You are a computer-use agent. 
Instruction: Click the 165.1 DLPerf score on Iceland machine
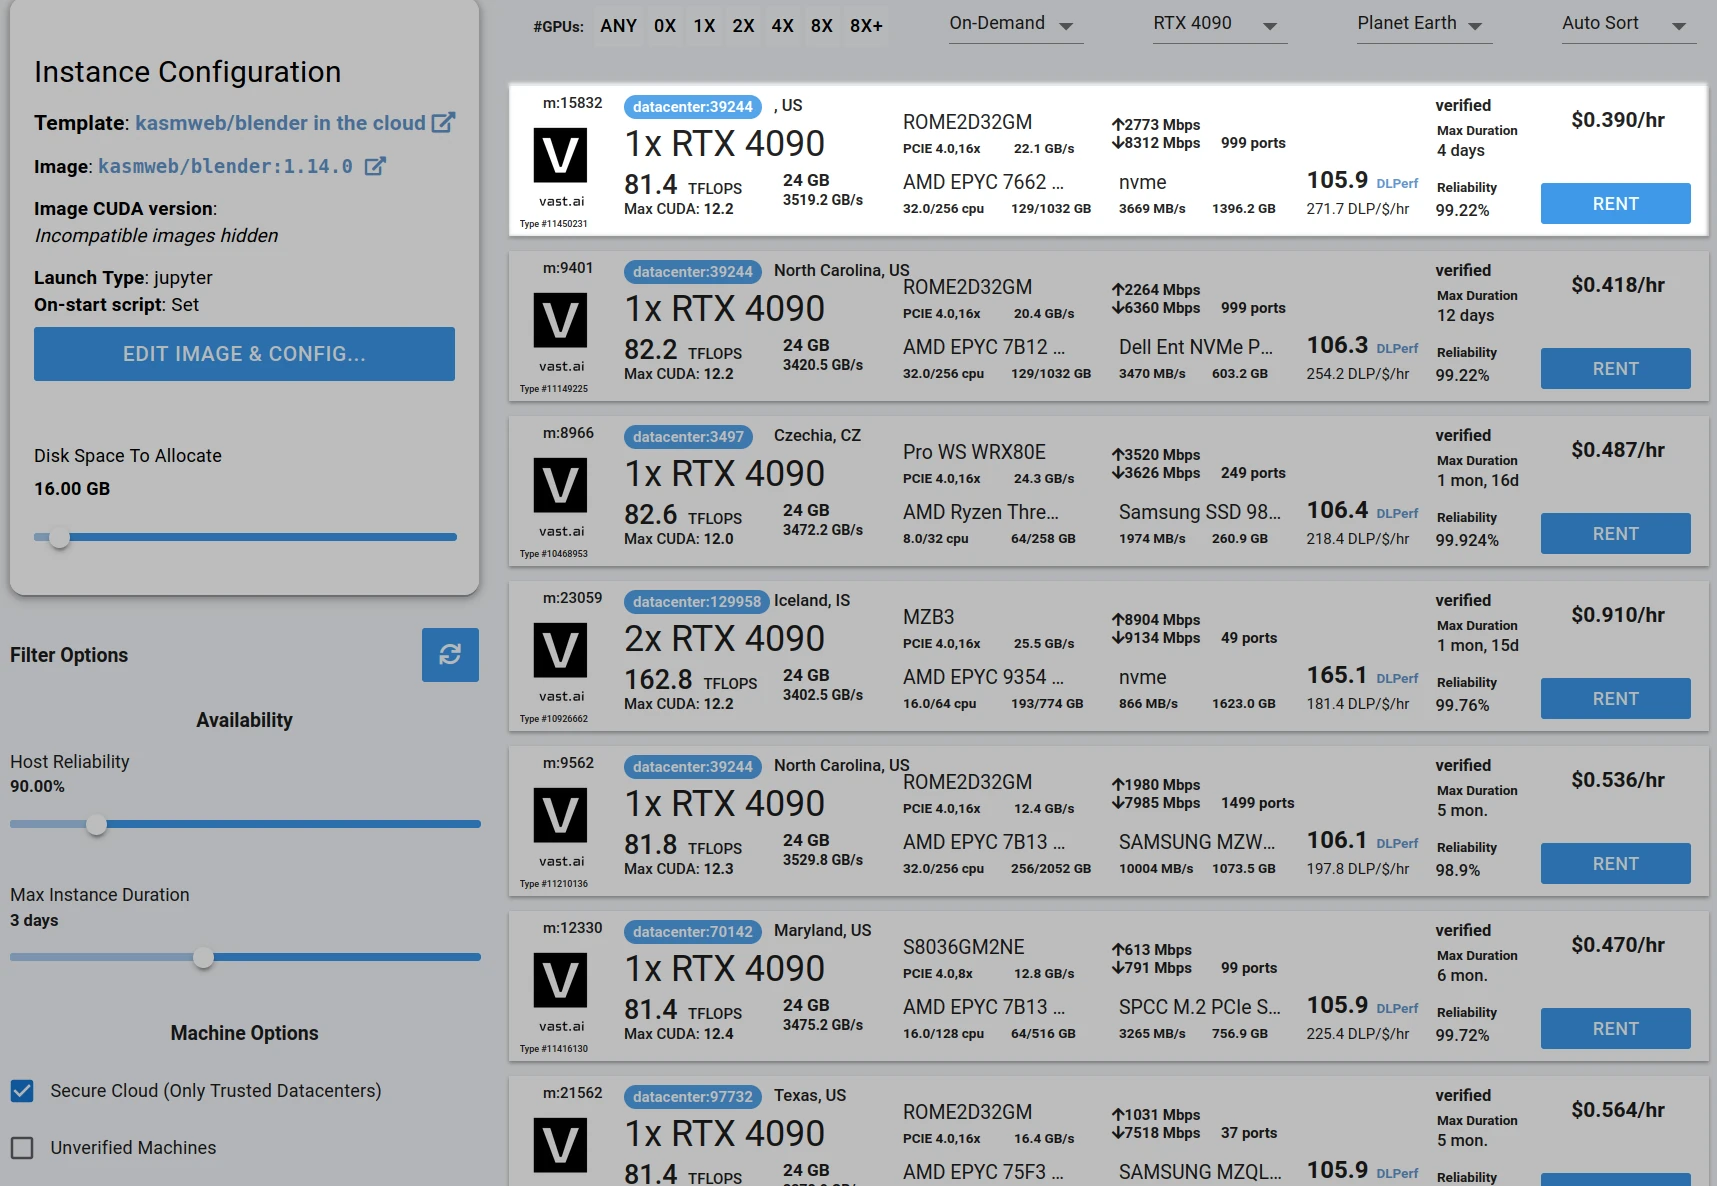click(1337, 675)
